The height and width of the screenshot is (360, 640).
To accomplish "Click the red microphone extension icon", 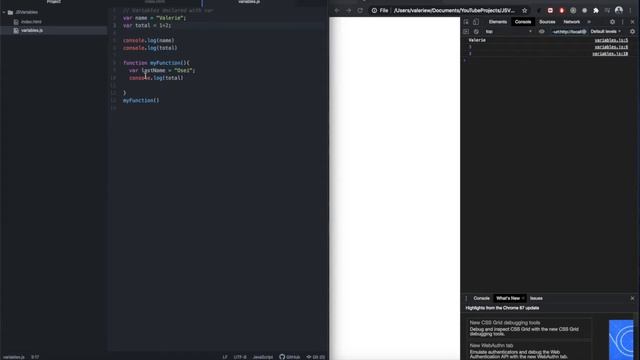I will coord(562,11).
